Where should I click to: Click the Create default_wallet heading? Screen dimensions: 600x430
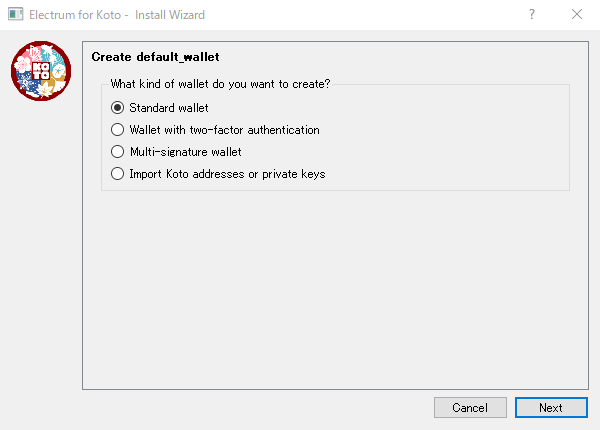point(155,57)
